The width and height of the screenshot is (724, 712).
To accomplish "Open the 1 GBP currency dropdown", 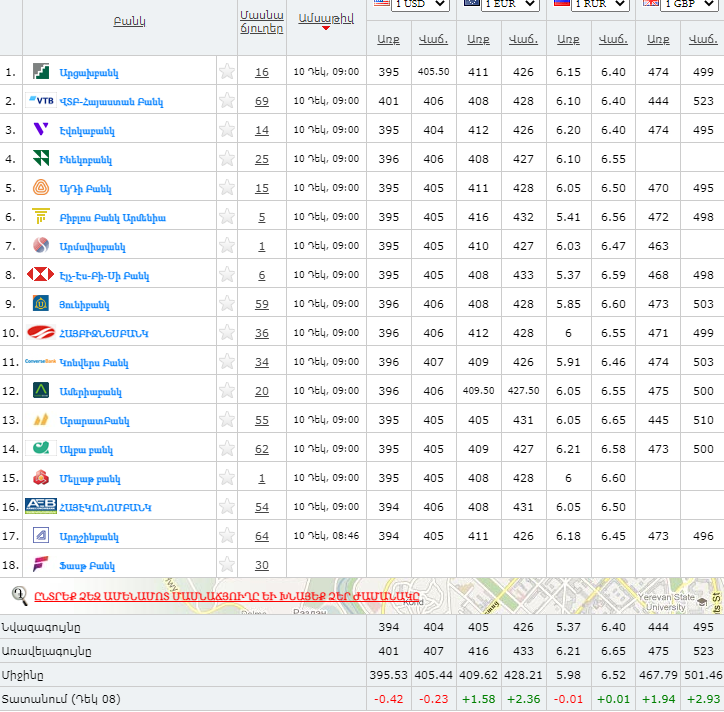I will click(x=690, y=5).
